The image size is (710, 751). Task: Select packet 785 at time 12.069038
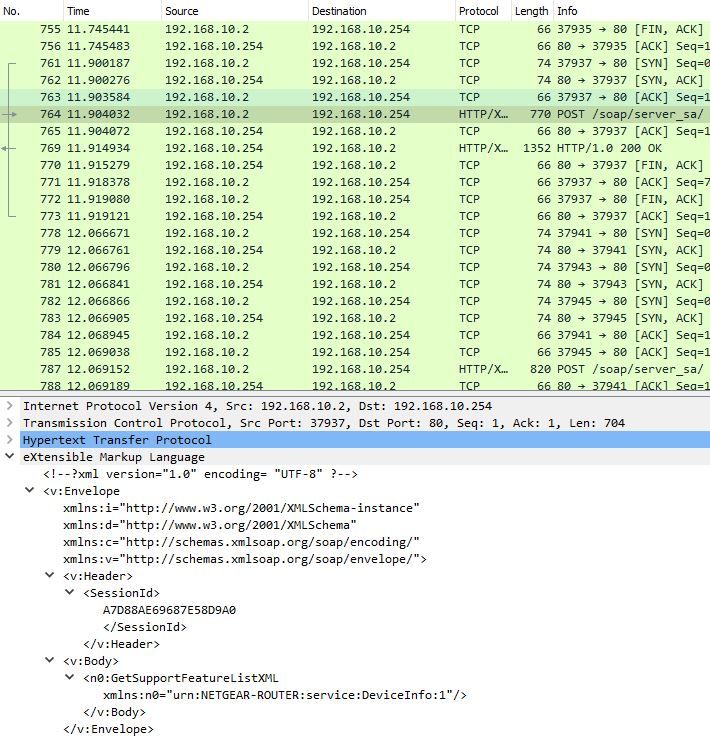click(355, 352)
